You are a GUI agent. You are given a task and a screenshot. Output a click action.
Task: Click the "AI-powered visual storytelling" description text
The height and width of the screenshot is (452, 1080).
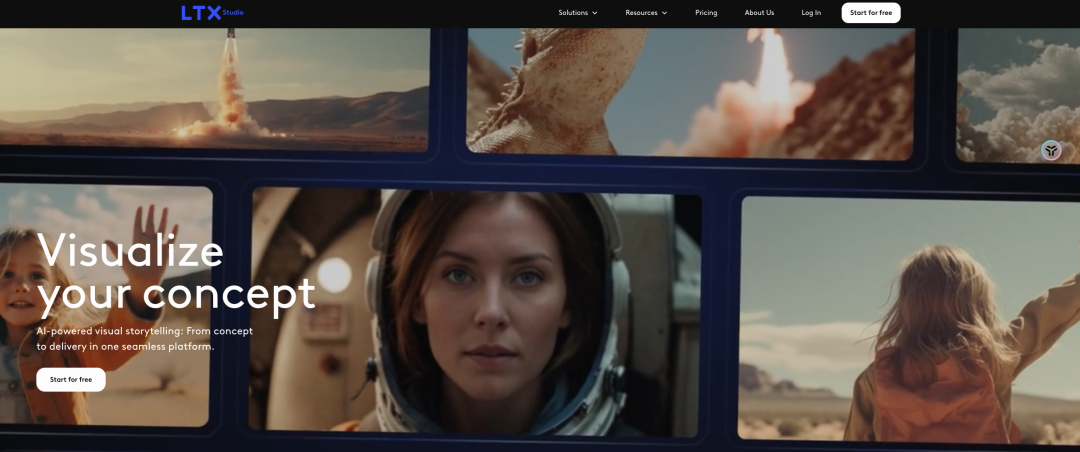click(145, 338)
